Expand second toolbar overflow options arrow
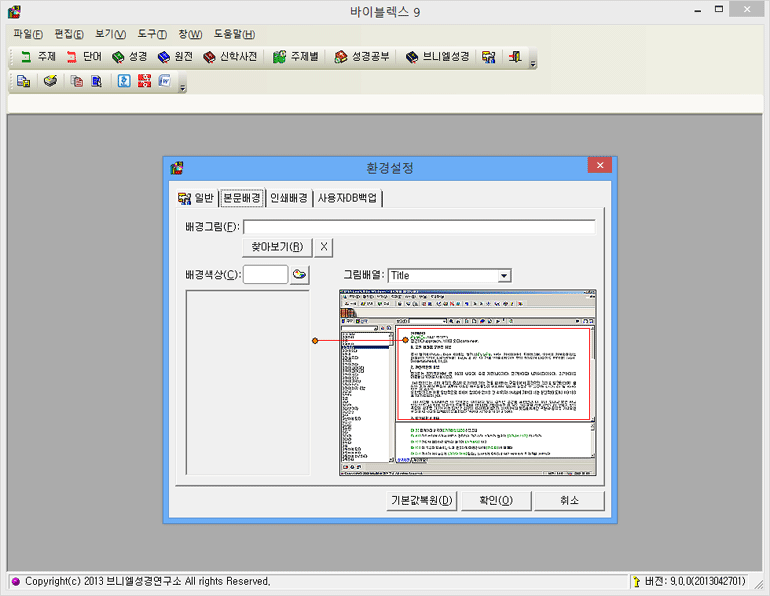This screenshot has height=596, width=770. (x=183, y=88)
